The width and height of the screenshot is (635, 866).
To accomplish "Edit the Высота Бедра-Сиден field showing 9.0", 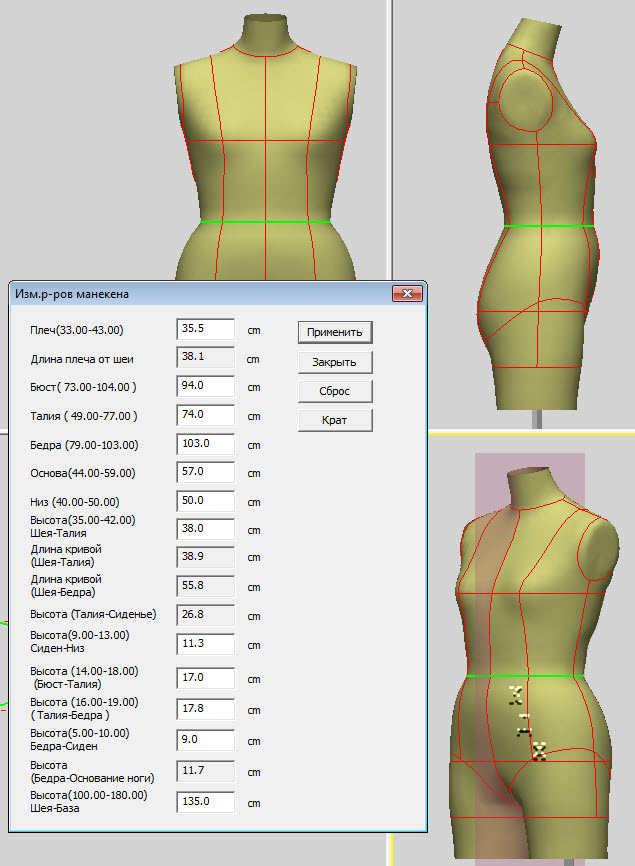I will point(205,740).
